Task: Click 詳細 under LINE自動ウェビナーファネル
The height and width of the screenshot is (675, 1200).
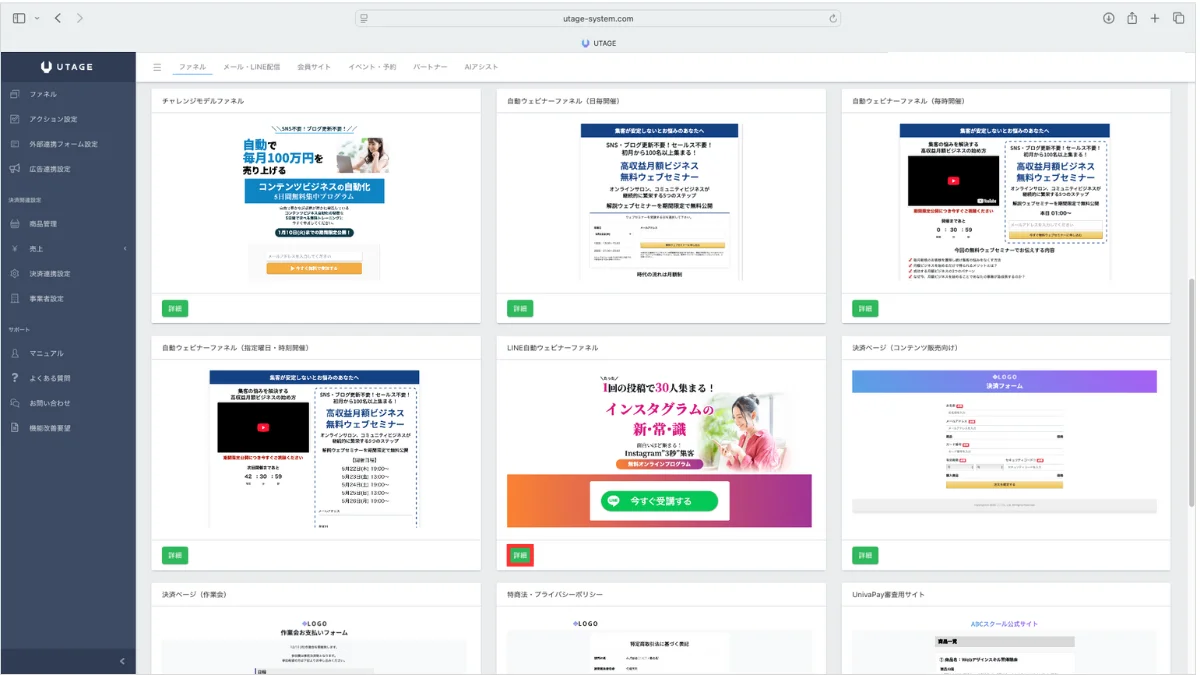Action: (x=520, y=555)
